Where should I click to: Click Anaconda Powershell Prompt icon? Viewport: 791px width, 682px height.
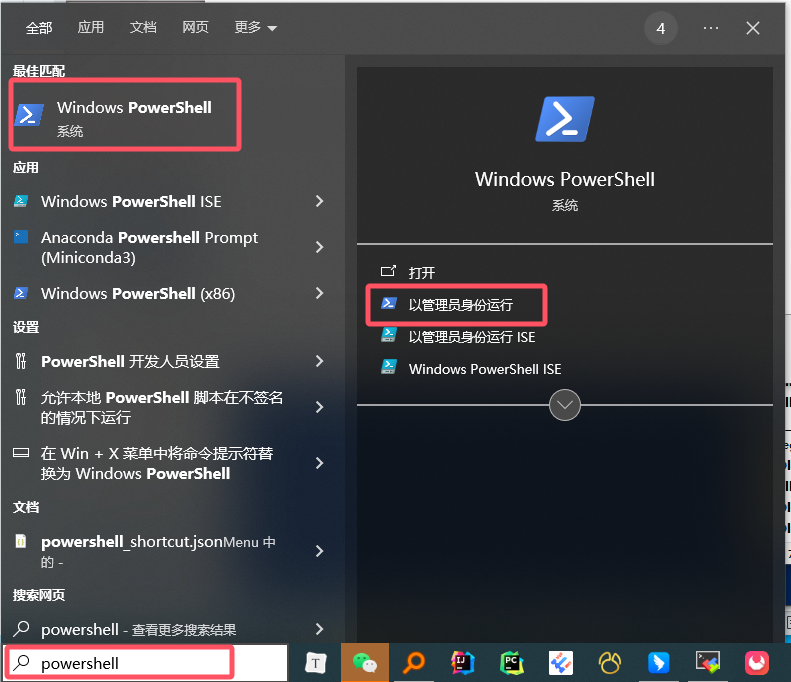[x=21, y=237]
